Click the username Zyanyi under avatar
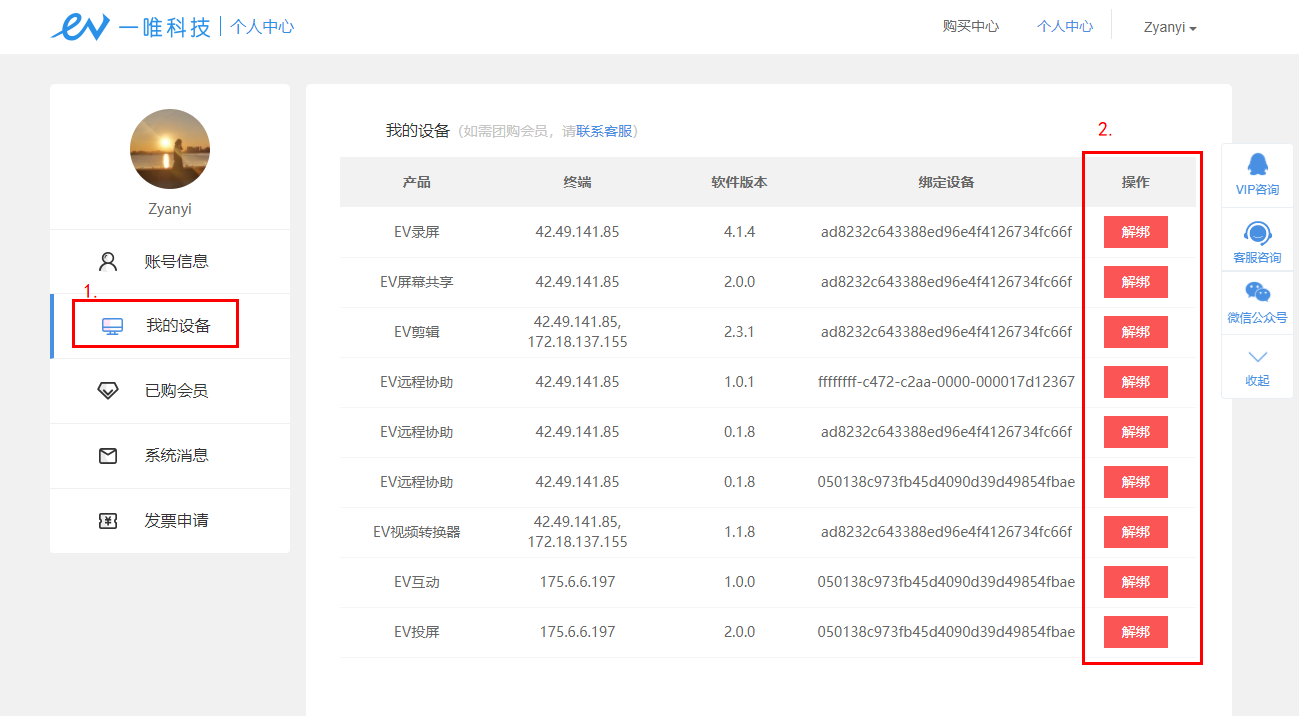 (x=170, y=209)
